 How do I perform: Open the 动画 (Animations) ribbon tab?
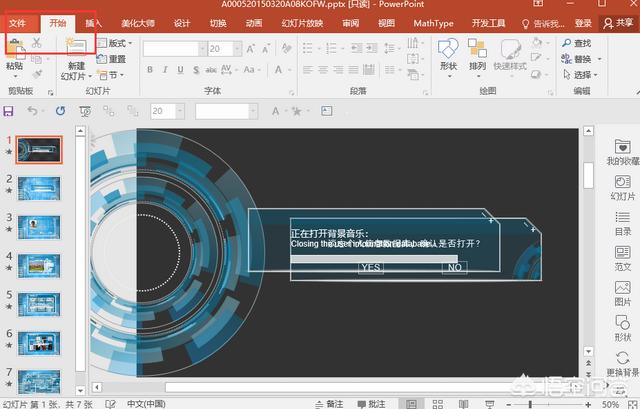(x=254, y=23)
